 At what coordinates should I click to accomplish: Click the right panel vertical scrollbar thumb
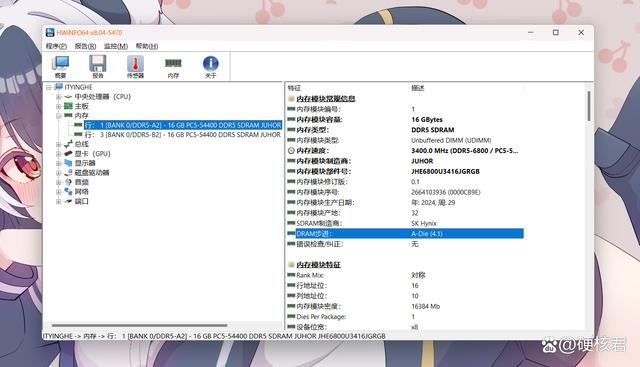pyautogui.click(x=589, y=106)
